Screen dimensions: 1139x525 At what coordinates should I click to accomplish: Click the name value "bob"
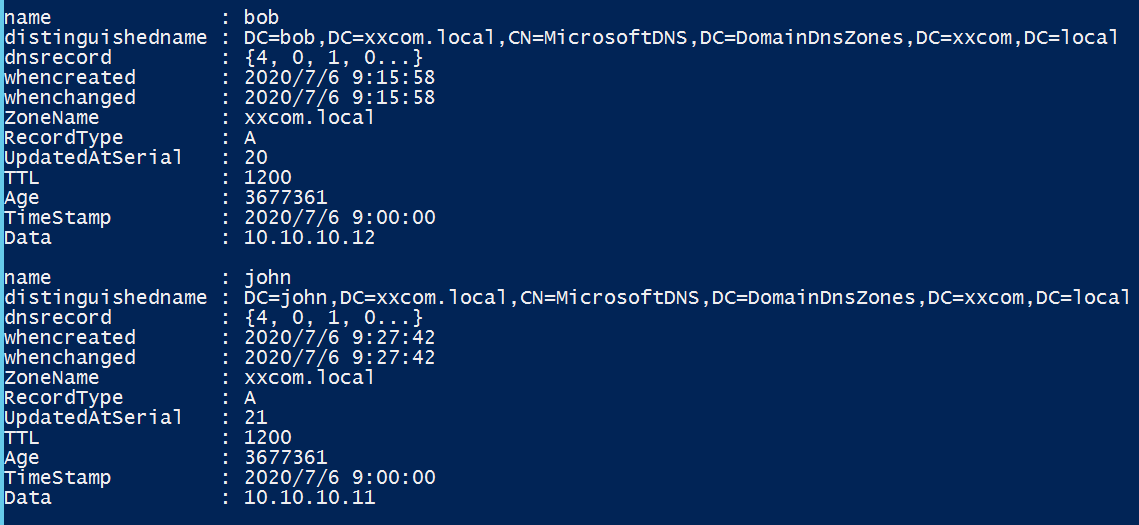click(260, 18)
